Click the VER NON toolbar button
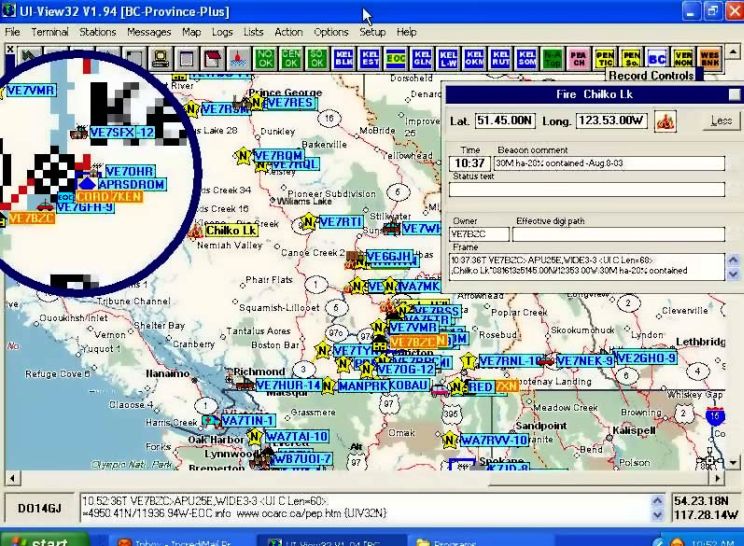The width and height of the screenshot is (744, 546). pos(683,59)
